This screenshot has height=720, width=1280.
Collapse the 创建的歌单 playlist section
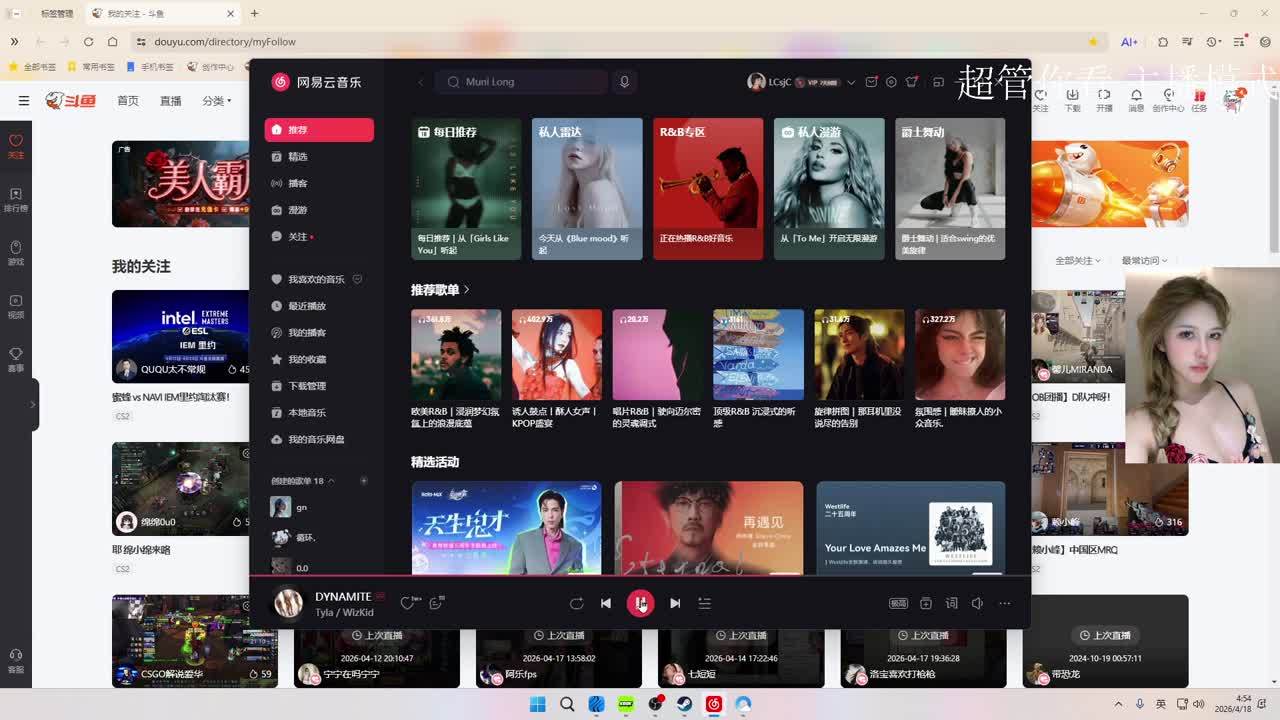[331, 481]
